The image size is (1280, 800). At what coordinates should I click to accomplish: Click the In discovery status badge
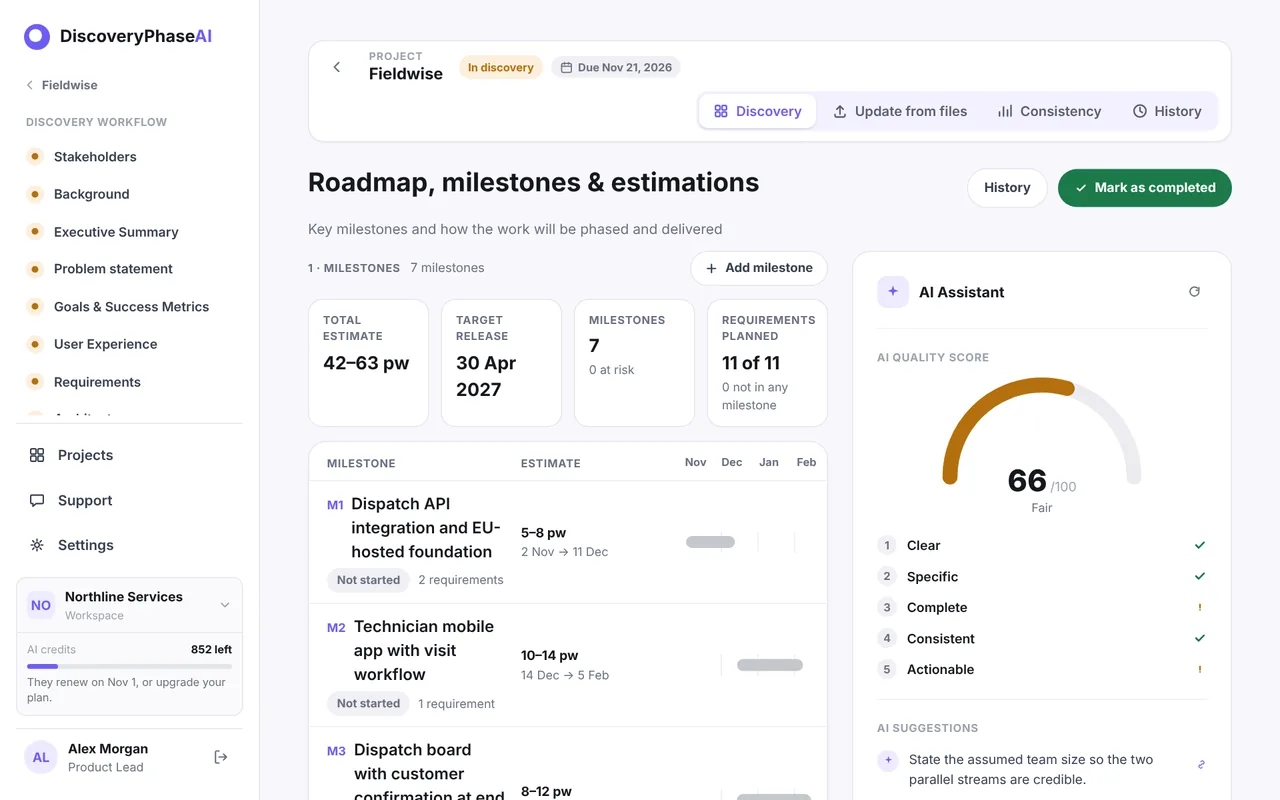[501, 68]
